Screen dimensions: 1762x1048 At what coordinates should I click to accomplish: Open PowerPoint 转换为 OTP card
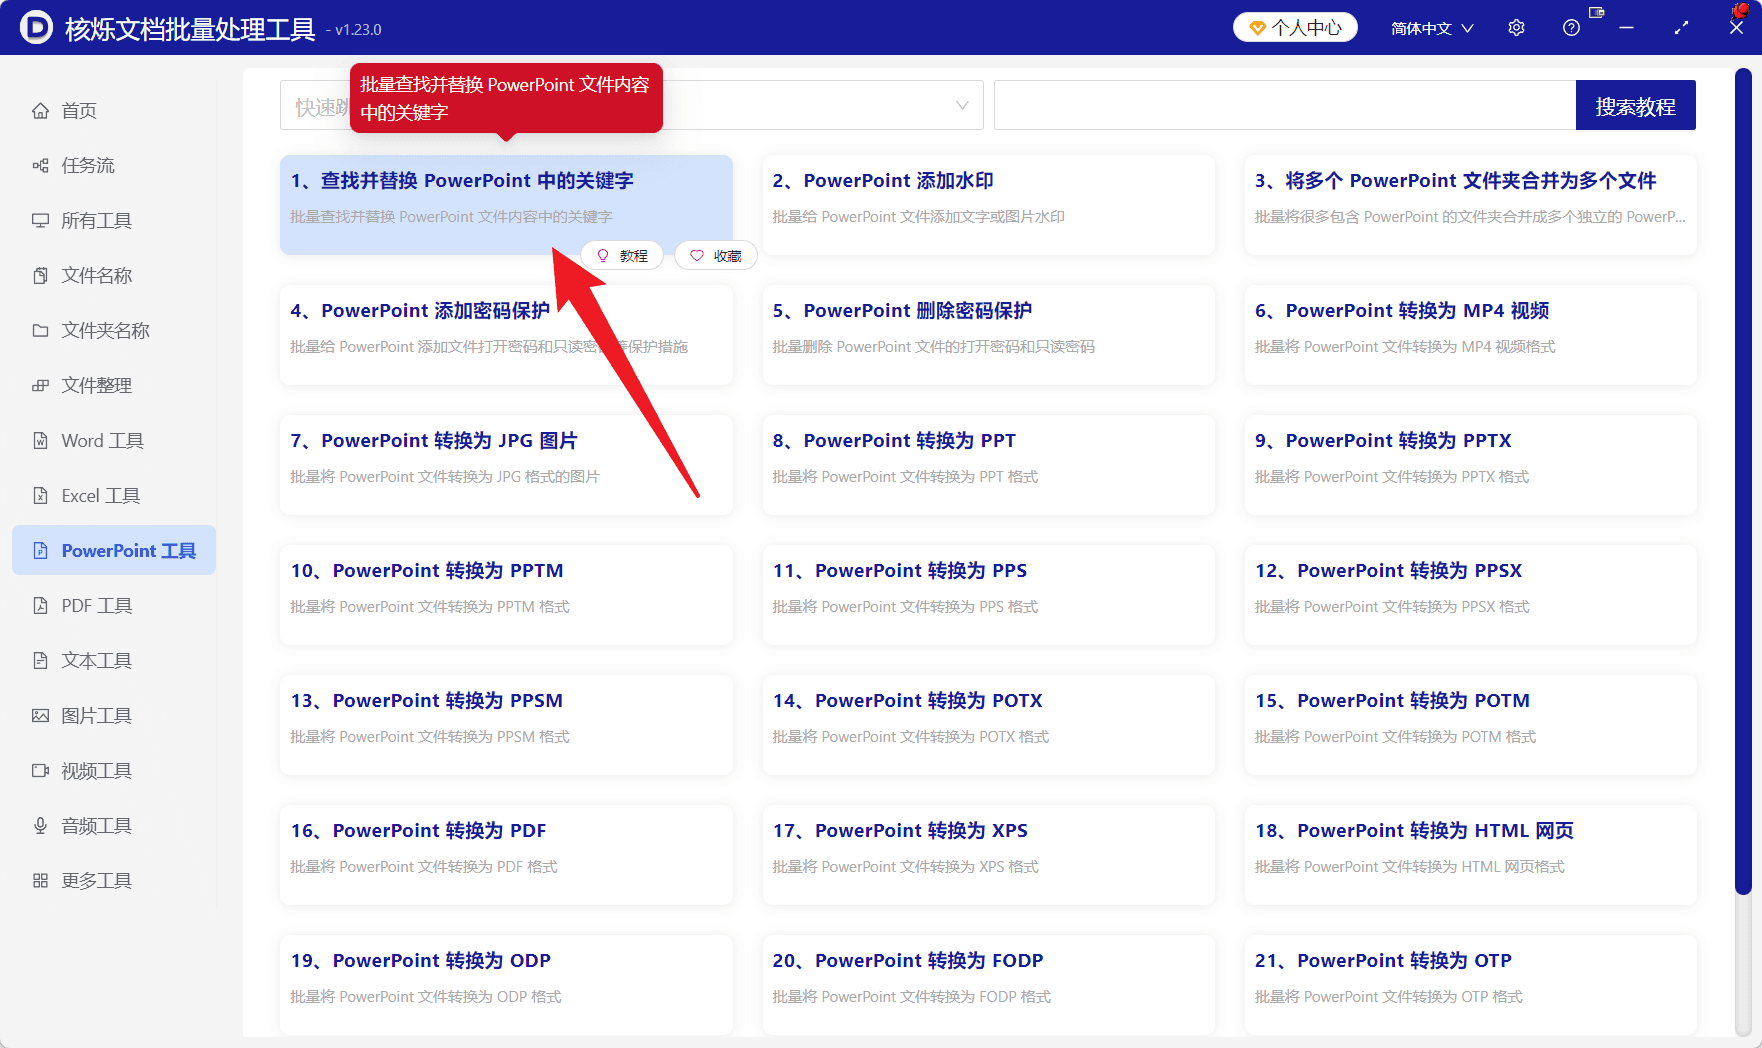click(x=1470, y=985)
